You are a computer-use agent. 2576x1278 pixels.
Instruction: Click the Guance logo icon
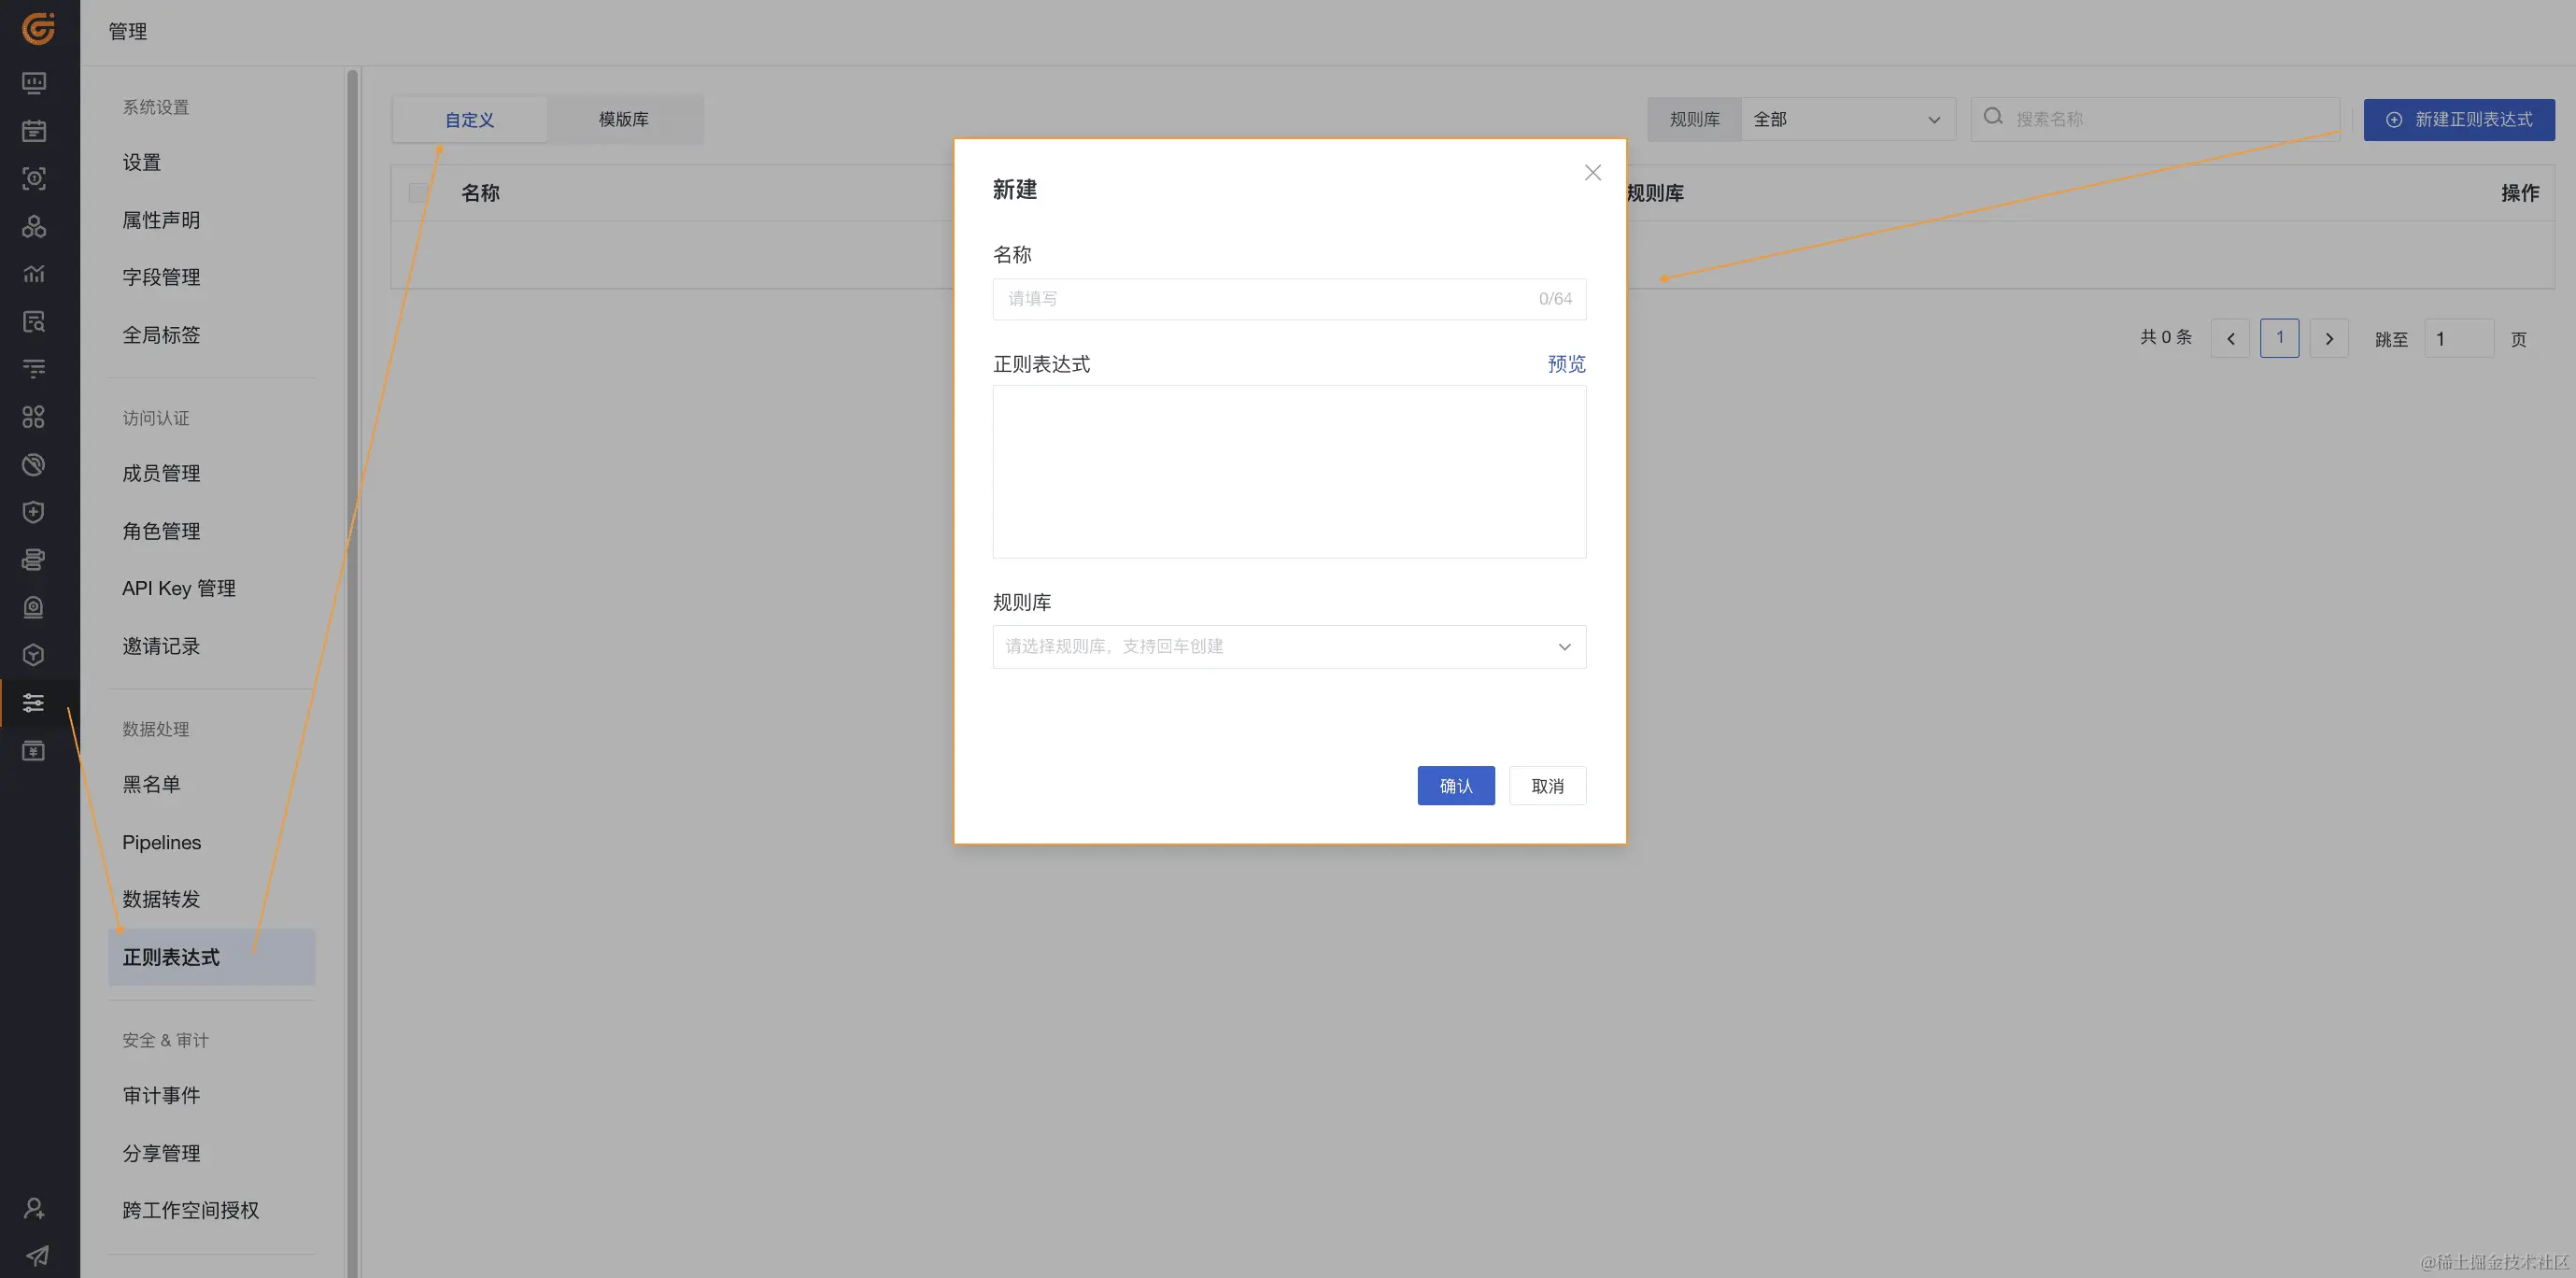coord(38,29)
